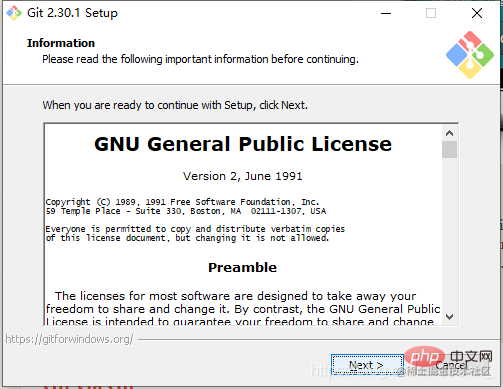The image size is (503, 389).
Task: Click 'Please read the following important information' text
Action: coord(200,59)
